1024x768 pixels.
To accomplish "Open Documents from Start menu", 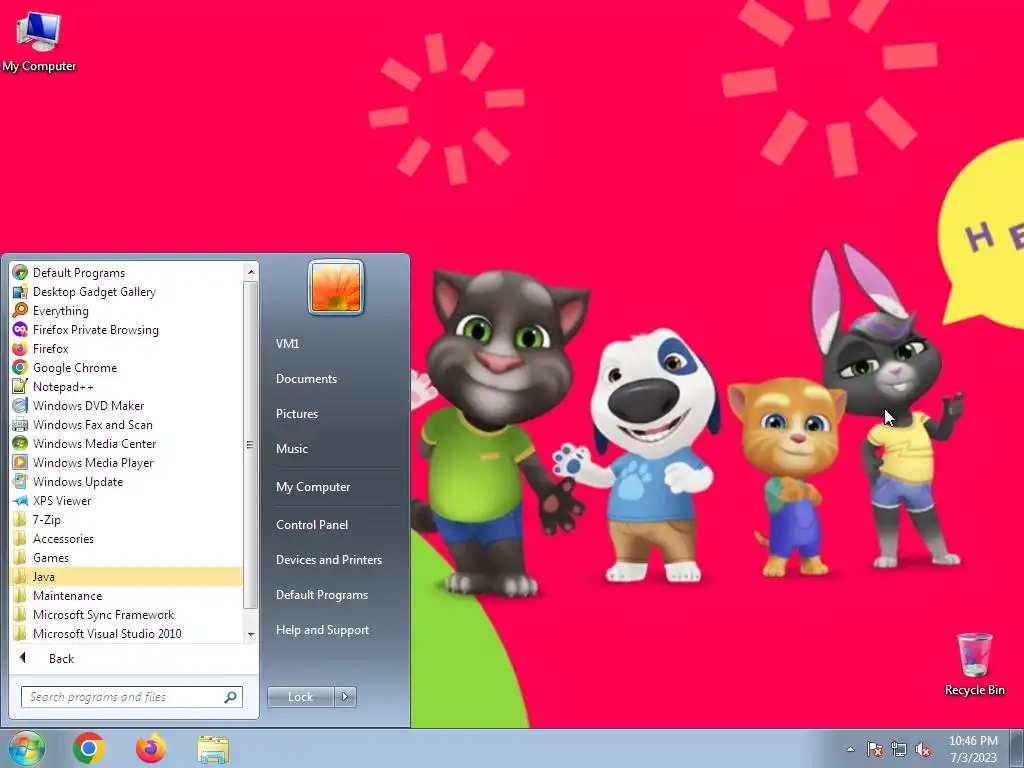I will coord(306,379).
